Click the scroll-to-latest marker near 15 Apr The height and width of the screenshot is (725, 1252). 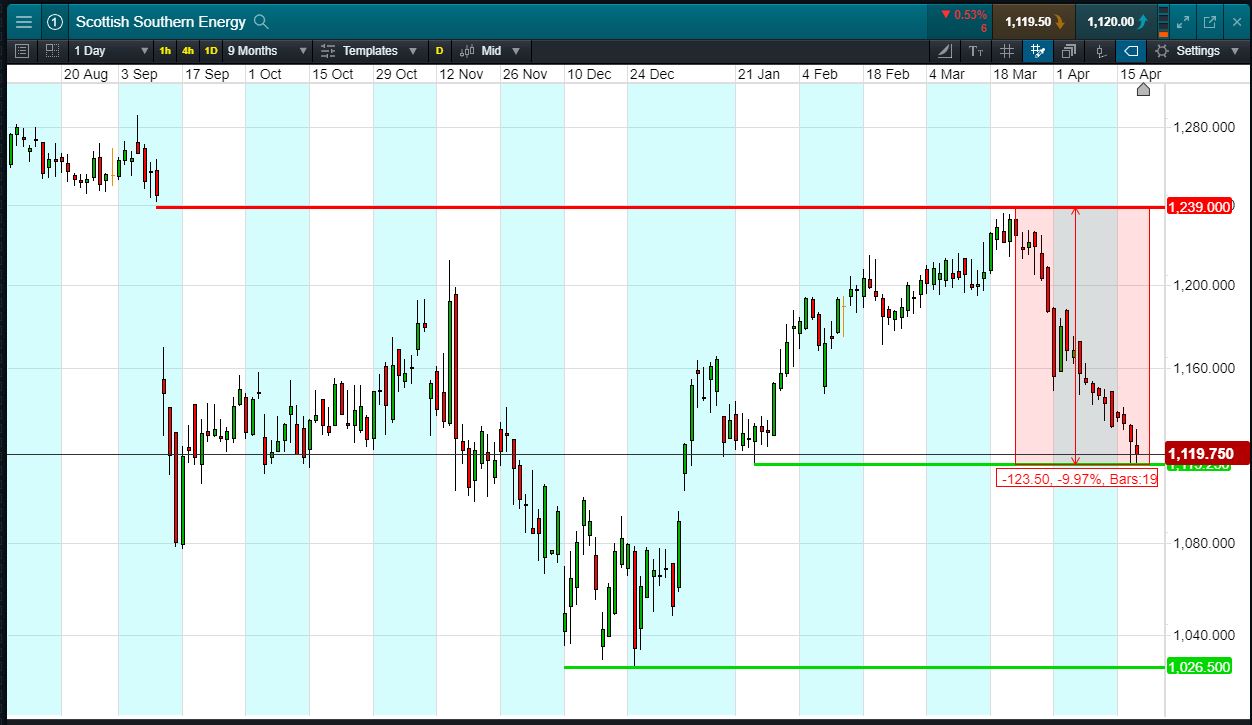(1143, 90)
